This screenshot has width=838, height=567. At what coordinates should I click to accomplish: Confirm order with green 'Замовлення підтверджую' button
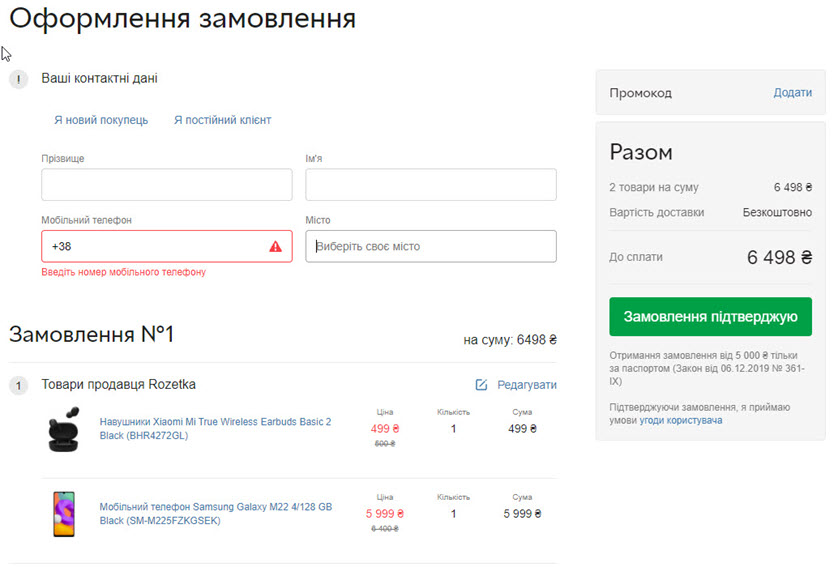[x=710, y=317]
